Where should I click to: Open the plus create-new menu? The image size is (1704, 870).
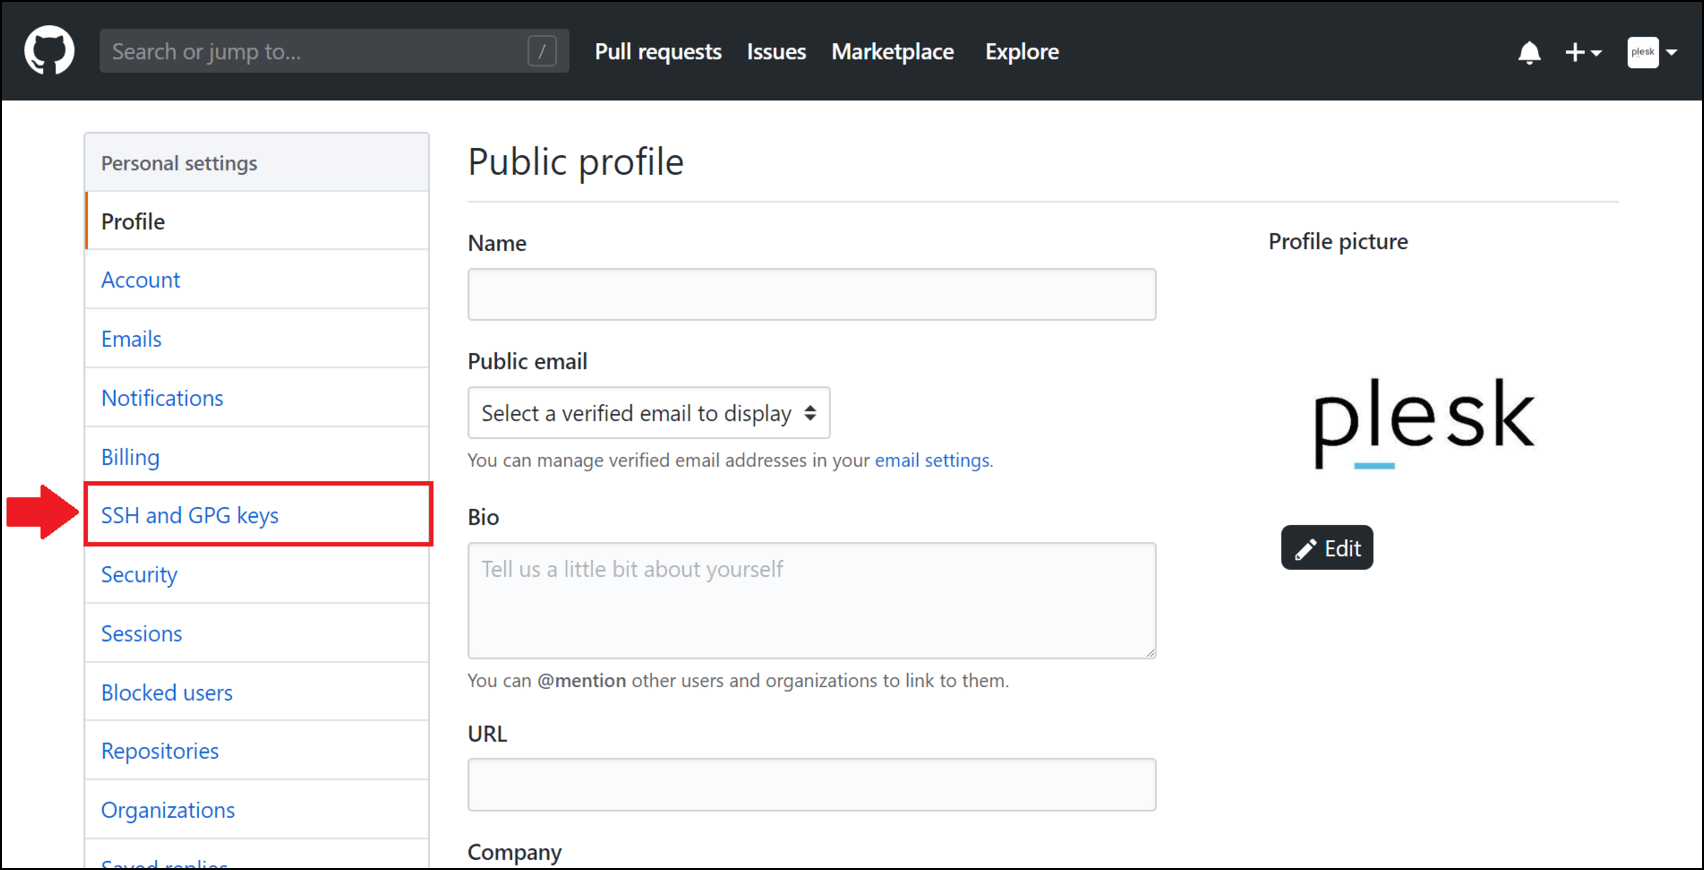coord(1583,52)
